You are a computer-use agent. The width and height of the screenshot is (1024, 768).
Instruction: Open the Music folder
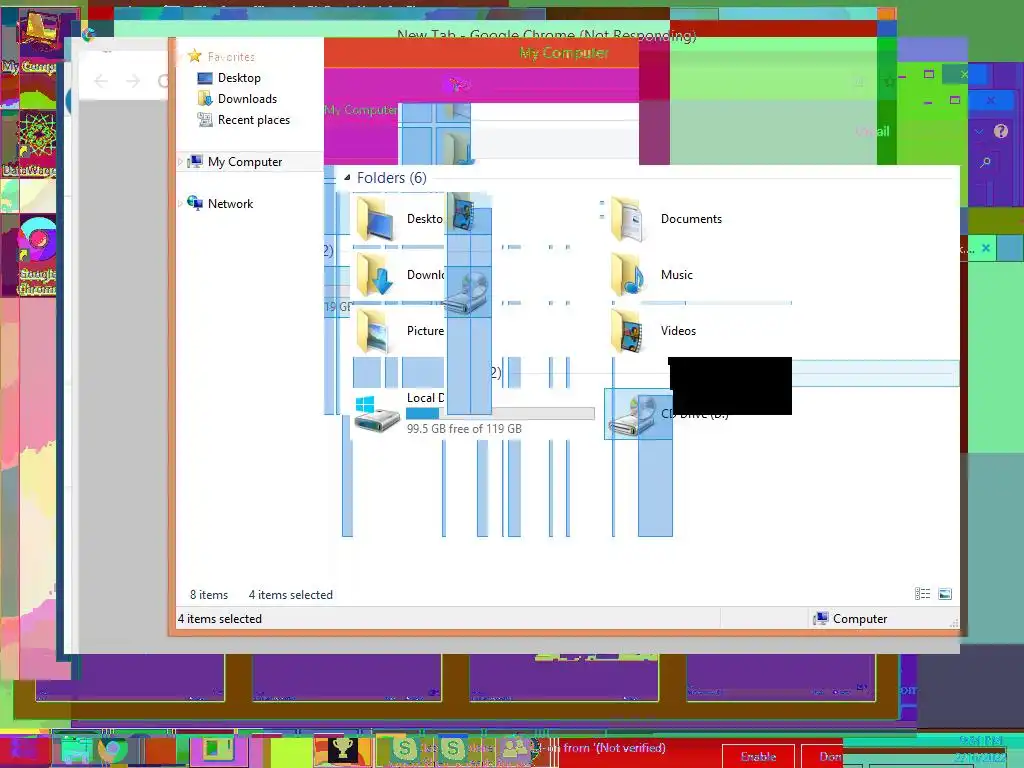click(652, 275)
